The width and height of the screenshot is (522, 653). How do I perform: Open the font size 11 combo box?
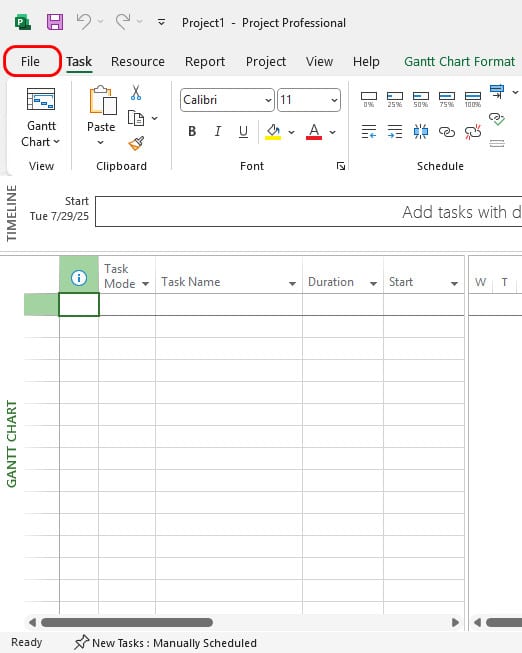309,100
